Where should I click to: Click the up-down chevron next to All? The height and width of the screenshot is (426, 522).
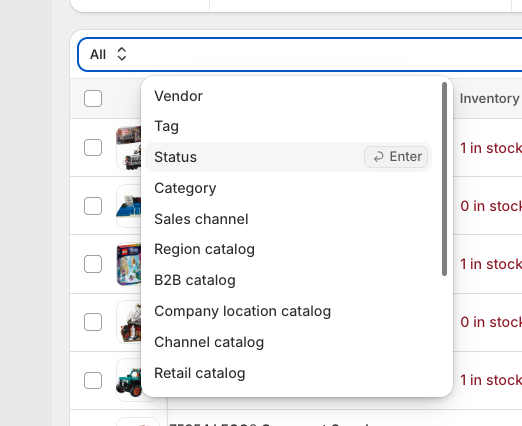click(x=122, y=54)
